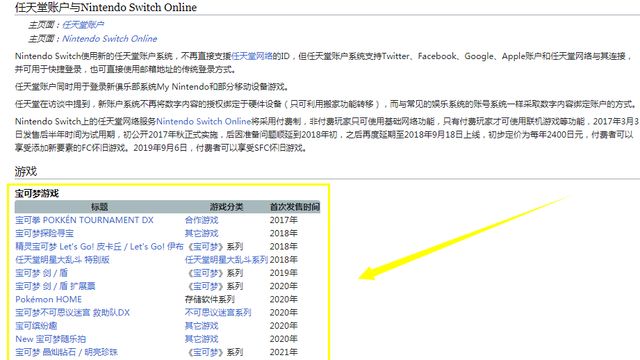Viewport: 640px width, 360px height.
Task: Open 宝可梦不可思议迷宫 救助队DX link
Action: click(73, 313)
